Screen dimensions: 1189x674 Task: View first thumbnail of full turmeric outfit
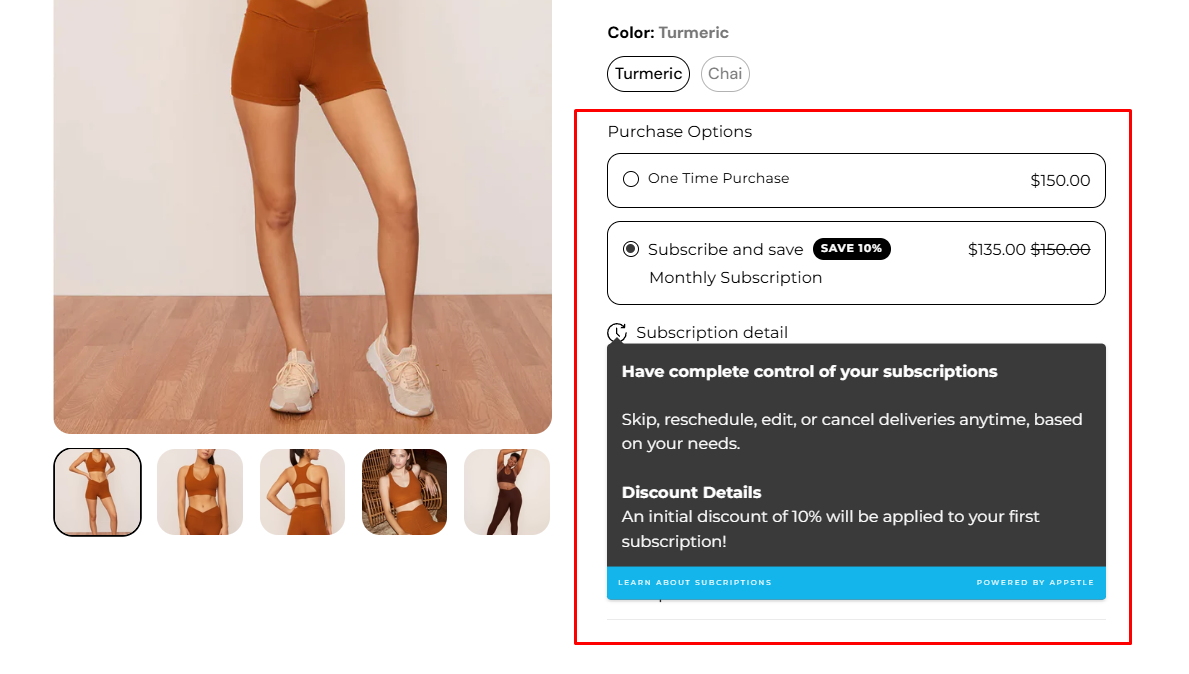coord(97,492)
